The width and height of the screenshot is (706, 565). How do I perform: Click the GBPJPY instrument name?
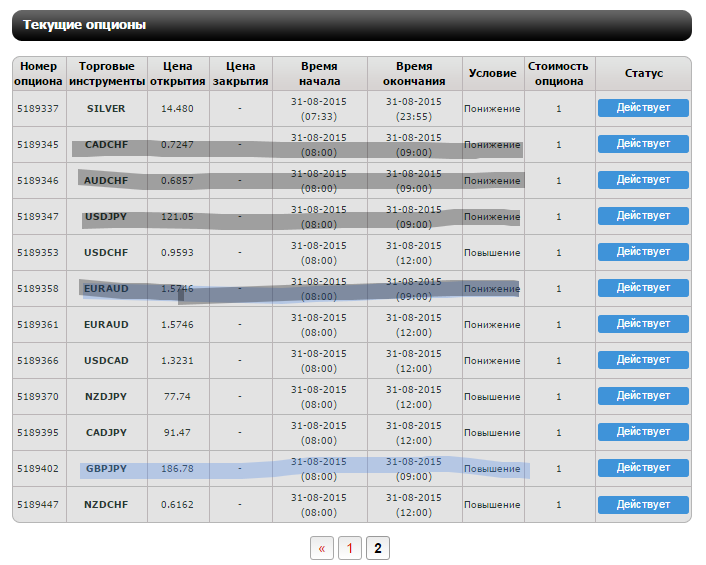[x=106, y=469]
